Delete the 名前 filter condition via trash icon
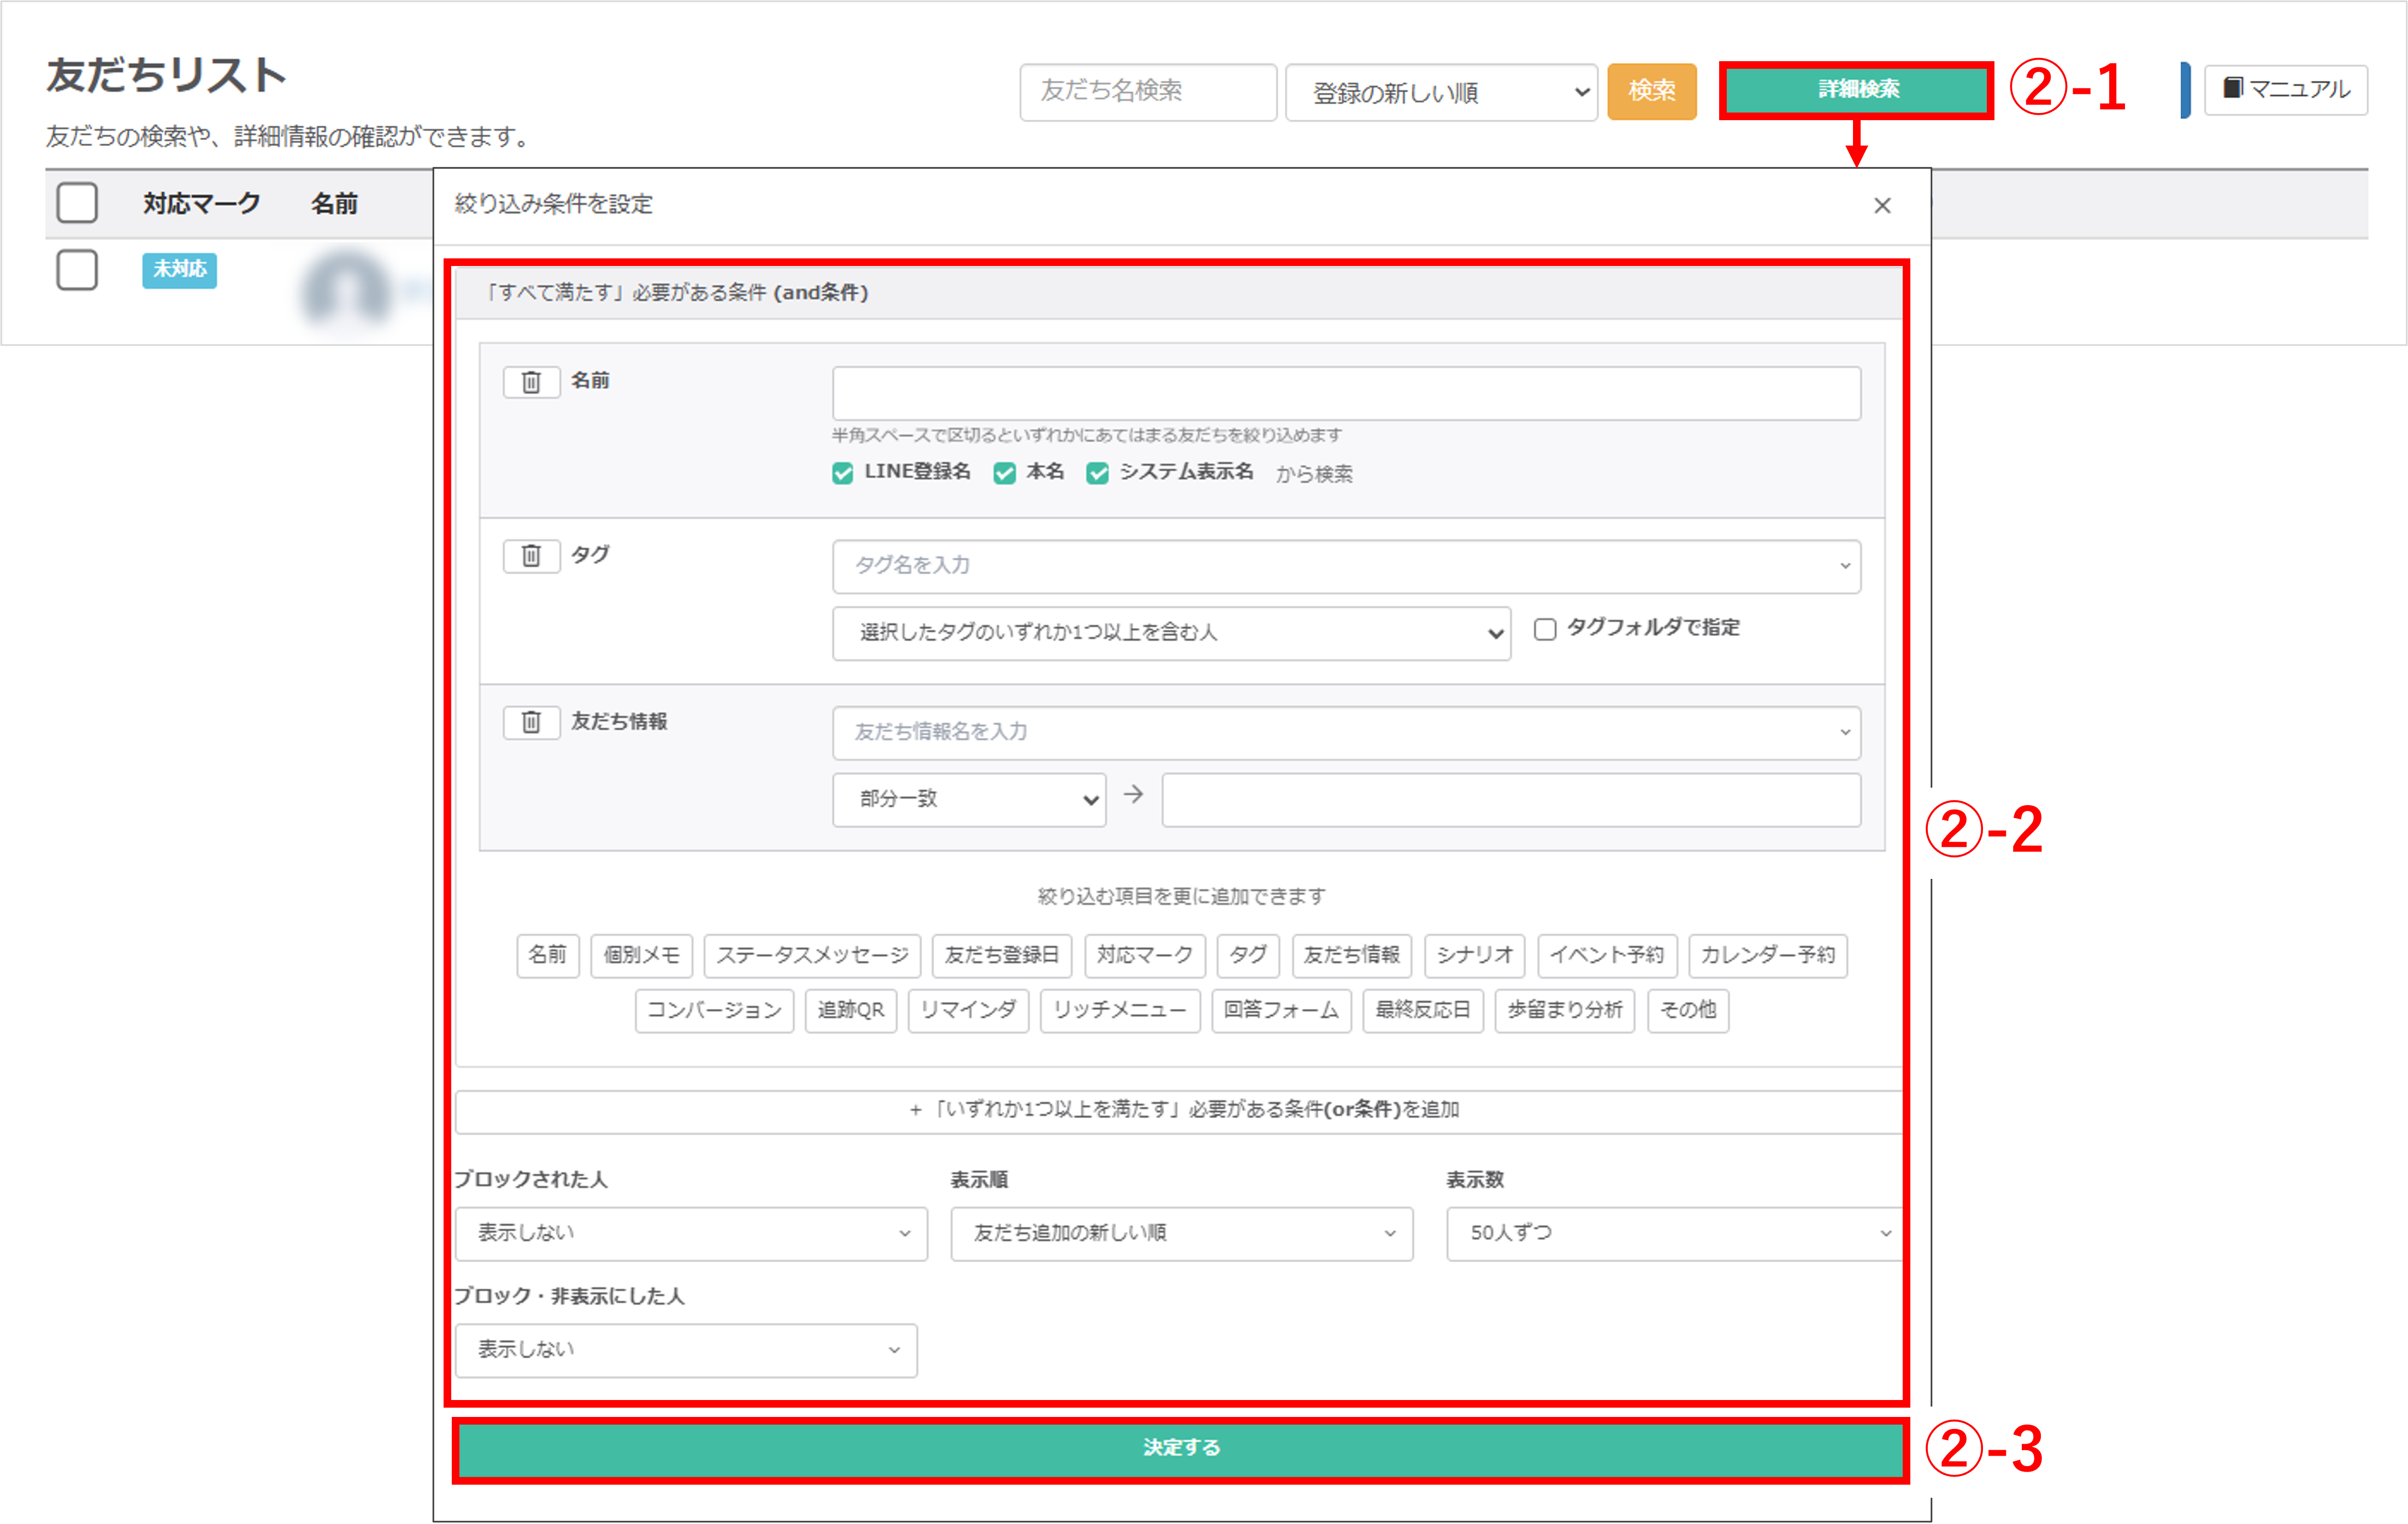This screenshot has width=2408, height=1524. (x=531, y=382)
